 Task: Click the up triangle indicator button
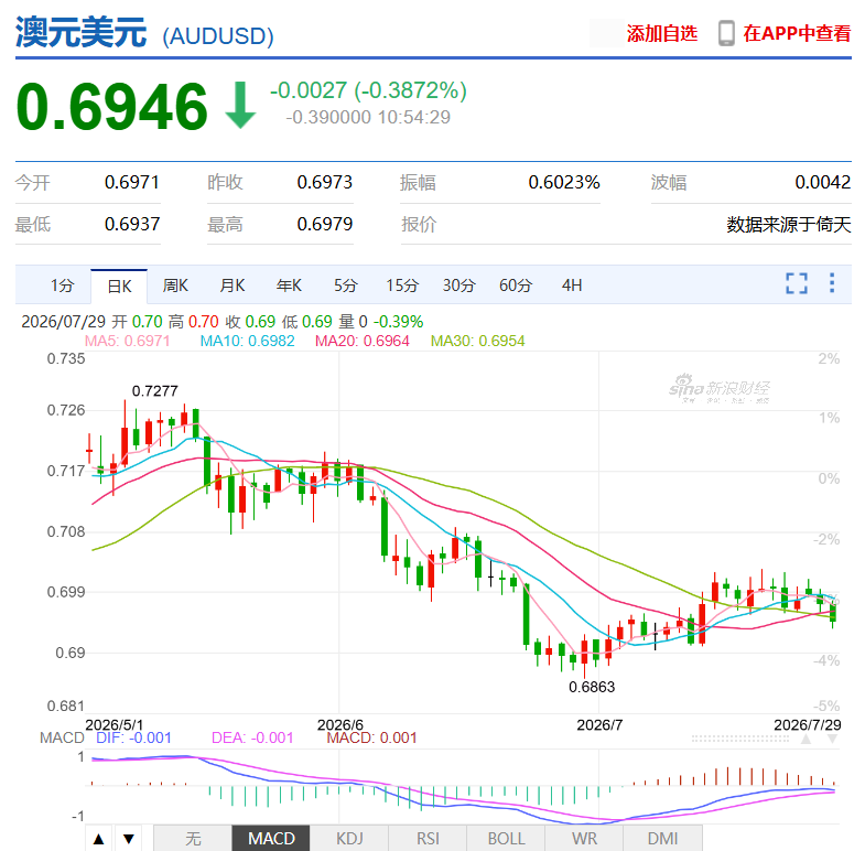pyautogui.click(x=99, y=839)
